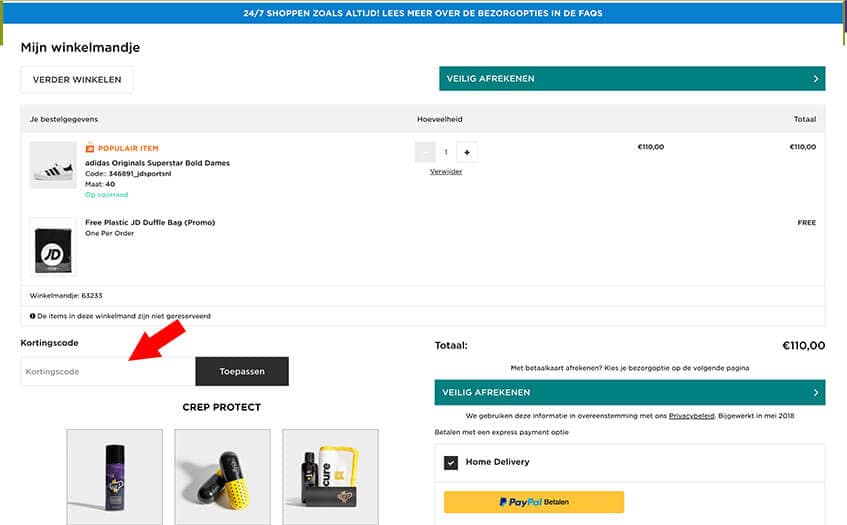Click the top blue FAQ banner
847x525 pixels.
pos(423,13)
